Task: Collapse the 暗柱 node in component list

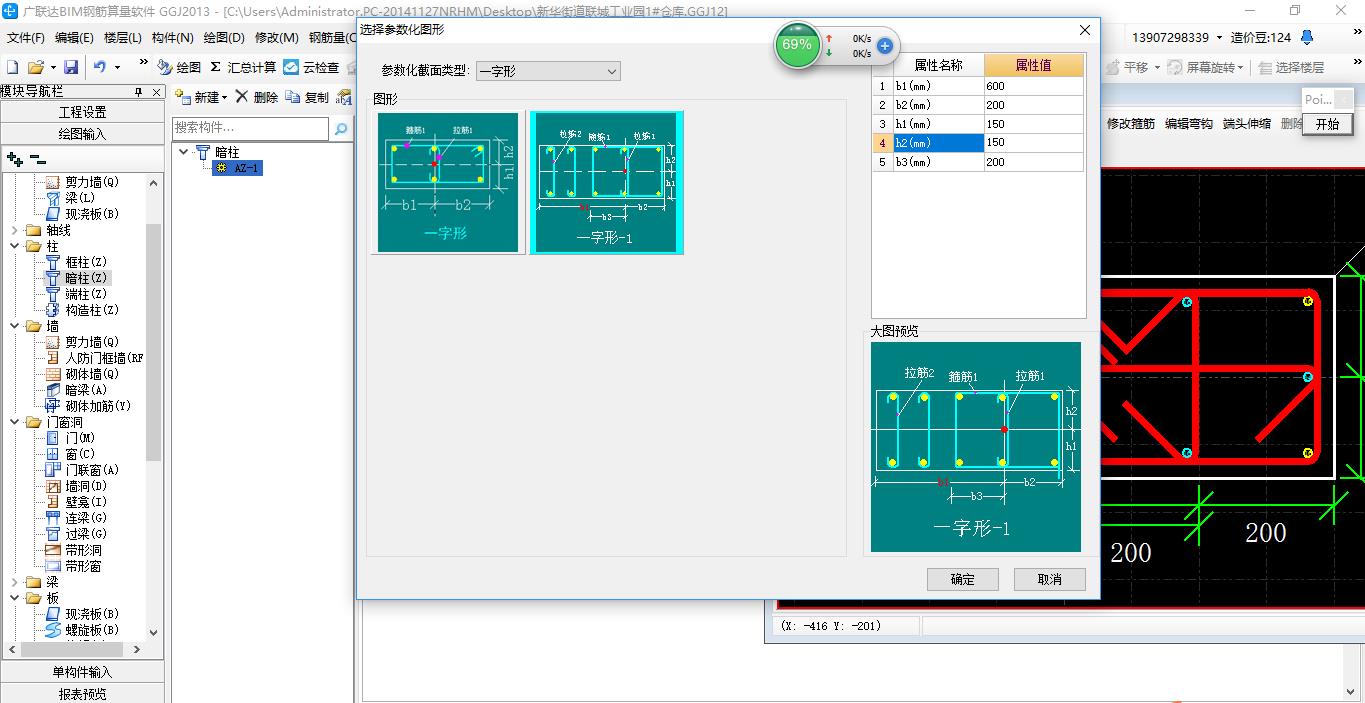Action: click(184, 152)
